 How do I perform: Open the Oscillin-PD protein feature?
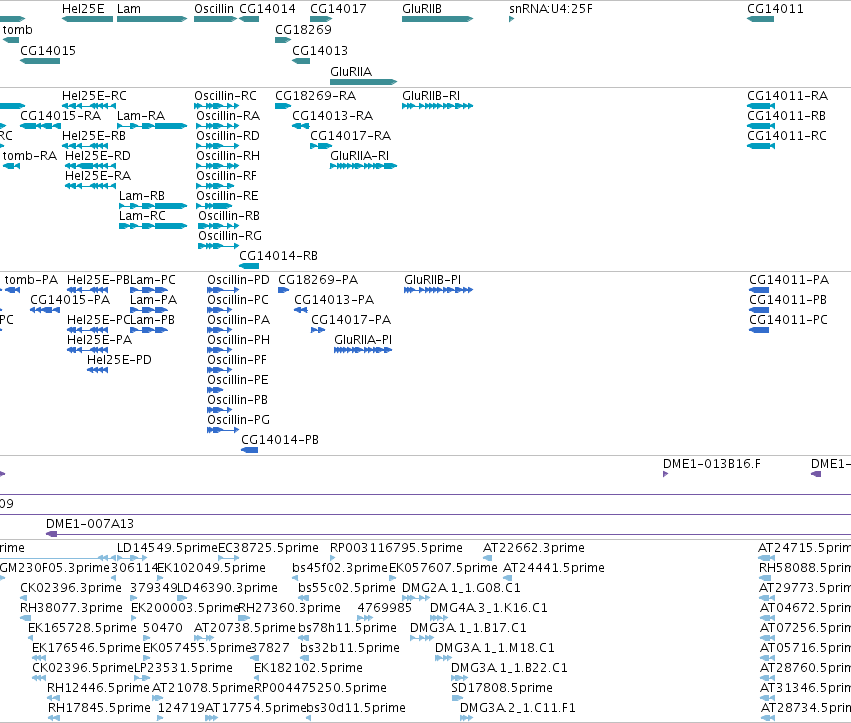(x=238, y=280)
